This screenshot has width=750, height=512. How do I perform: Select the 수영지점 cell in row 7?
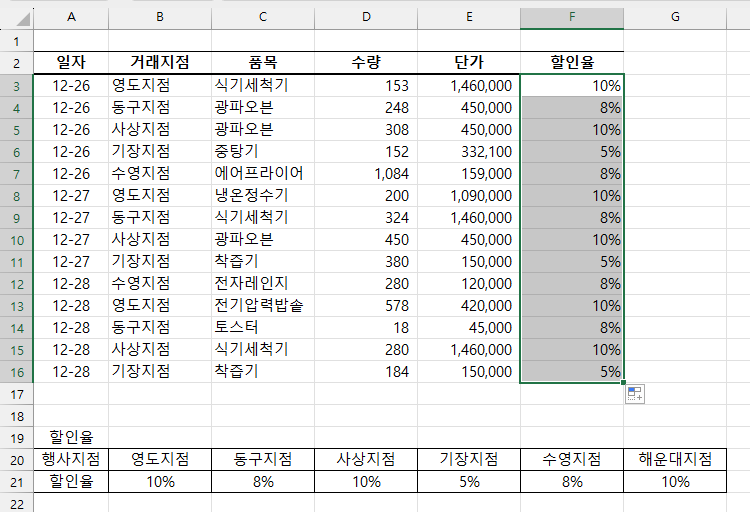[x=160, y=173]
